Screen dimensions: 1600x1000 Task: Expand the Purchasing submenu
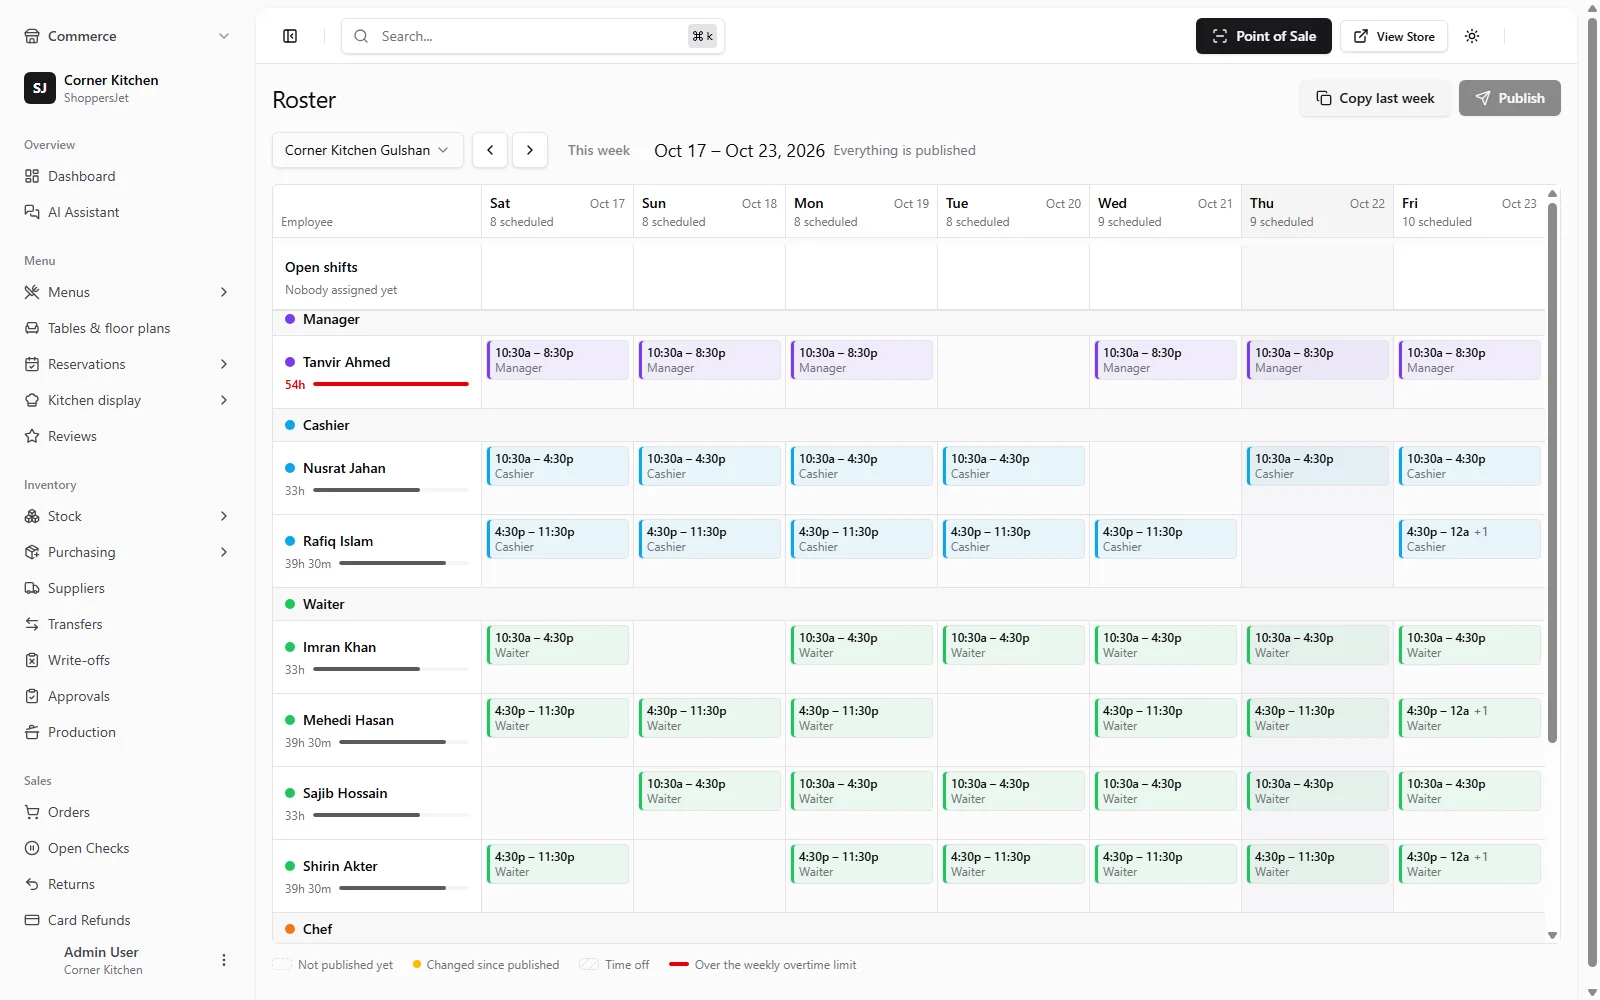pyautogui.click(x=224, y=552)
